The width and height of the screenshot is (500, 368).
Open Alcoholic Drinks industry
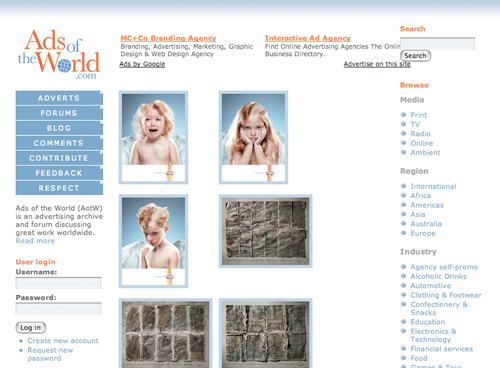[438, 276]
